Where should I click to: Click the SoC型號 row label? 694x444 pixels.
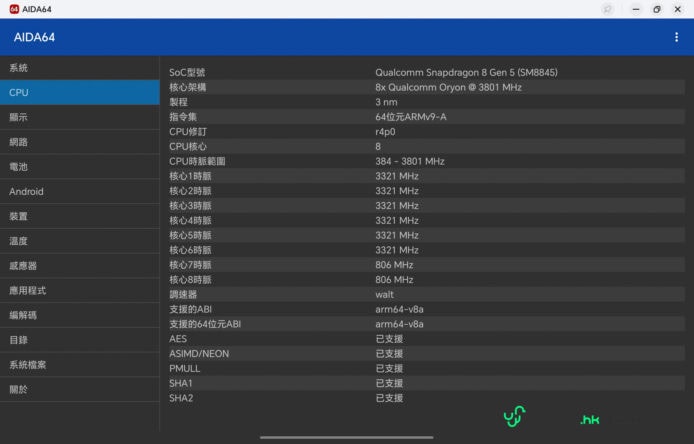[x=187, y=72]
